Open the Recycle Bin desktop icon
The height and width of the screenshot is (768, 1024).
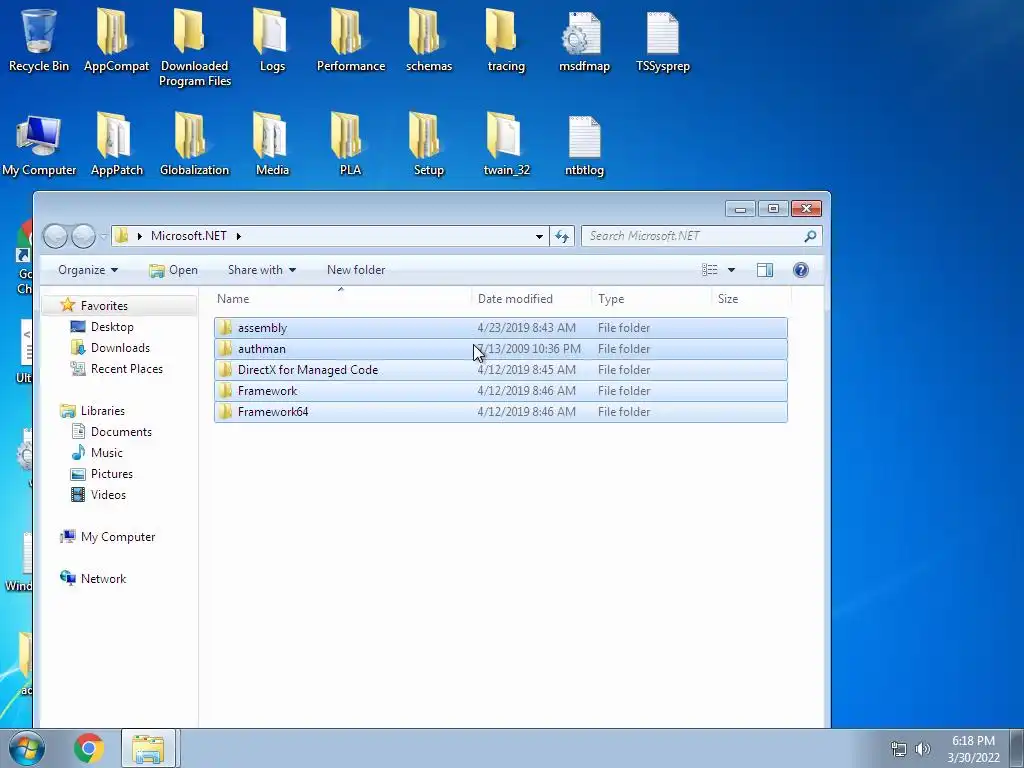click(39, 40)
